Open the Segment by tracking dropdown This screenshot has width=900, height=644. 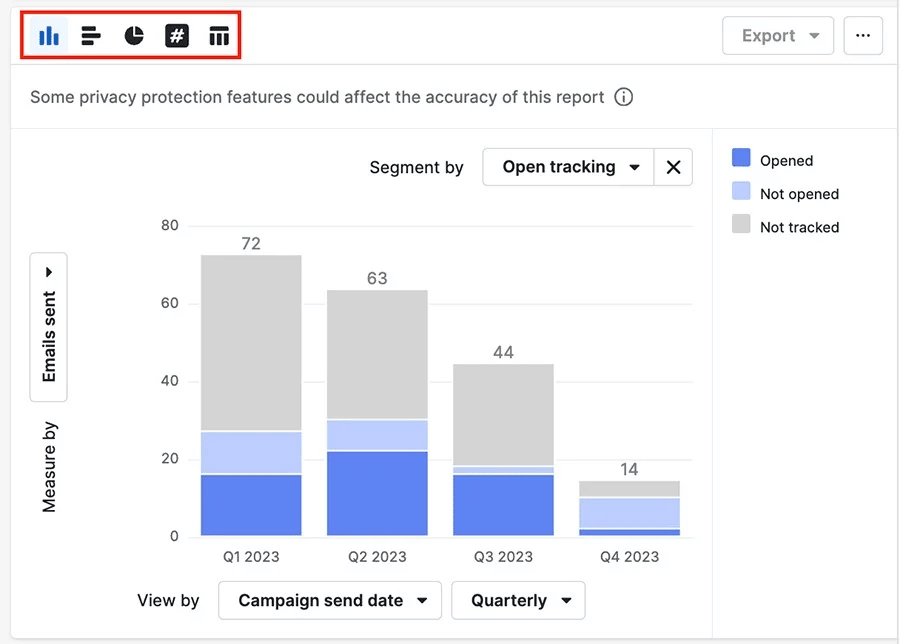pos(567,167)
